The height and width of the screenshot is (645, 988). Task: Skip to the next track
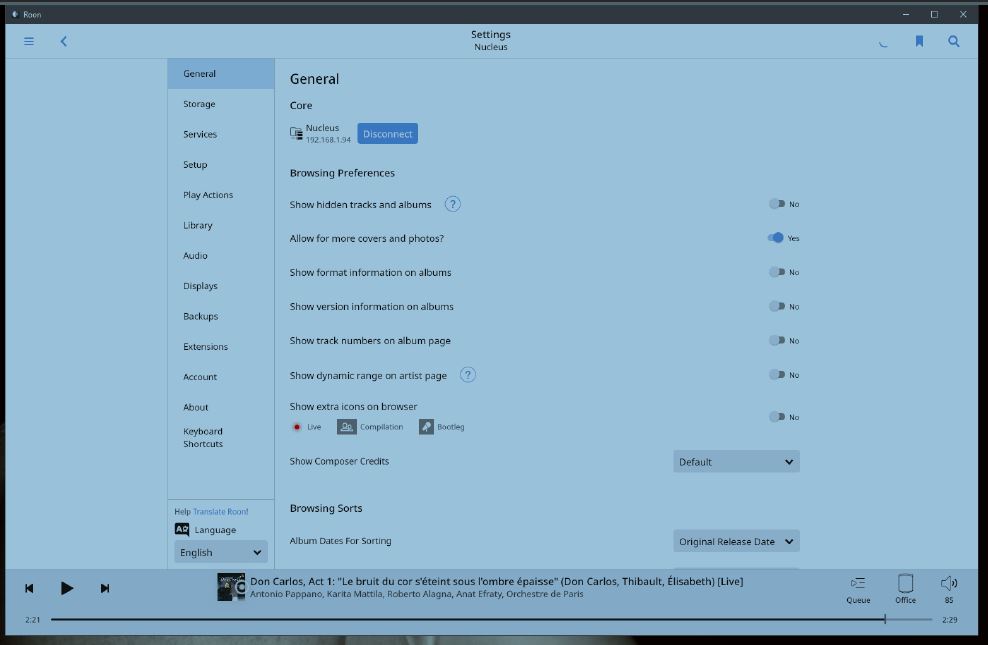click(105, 588)
